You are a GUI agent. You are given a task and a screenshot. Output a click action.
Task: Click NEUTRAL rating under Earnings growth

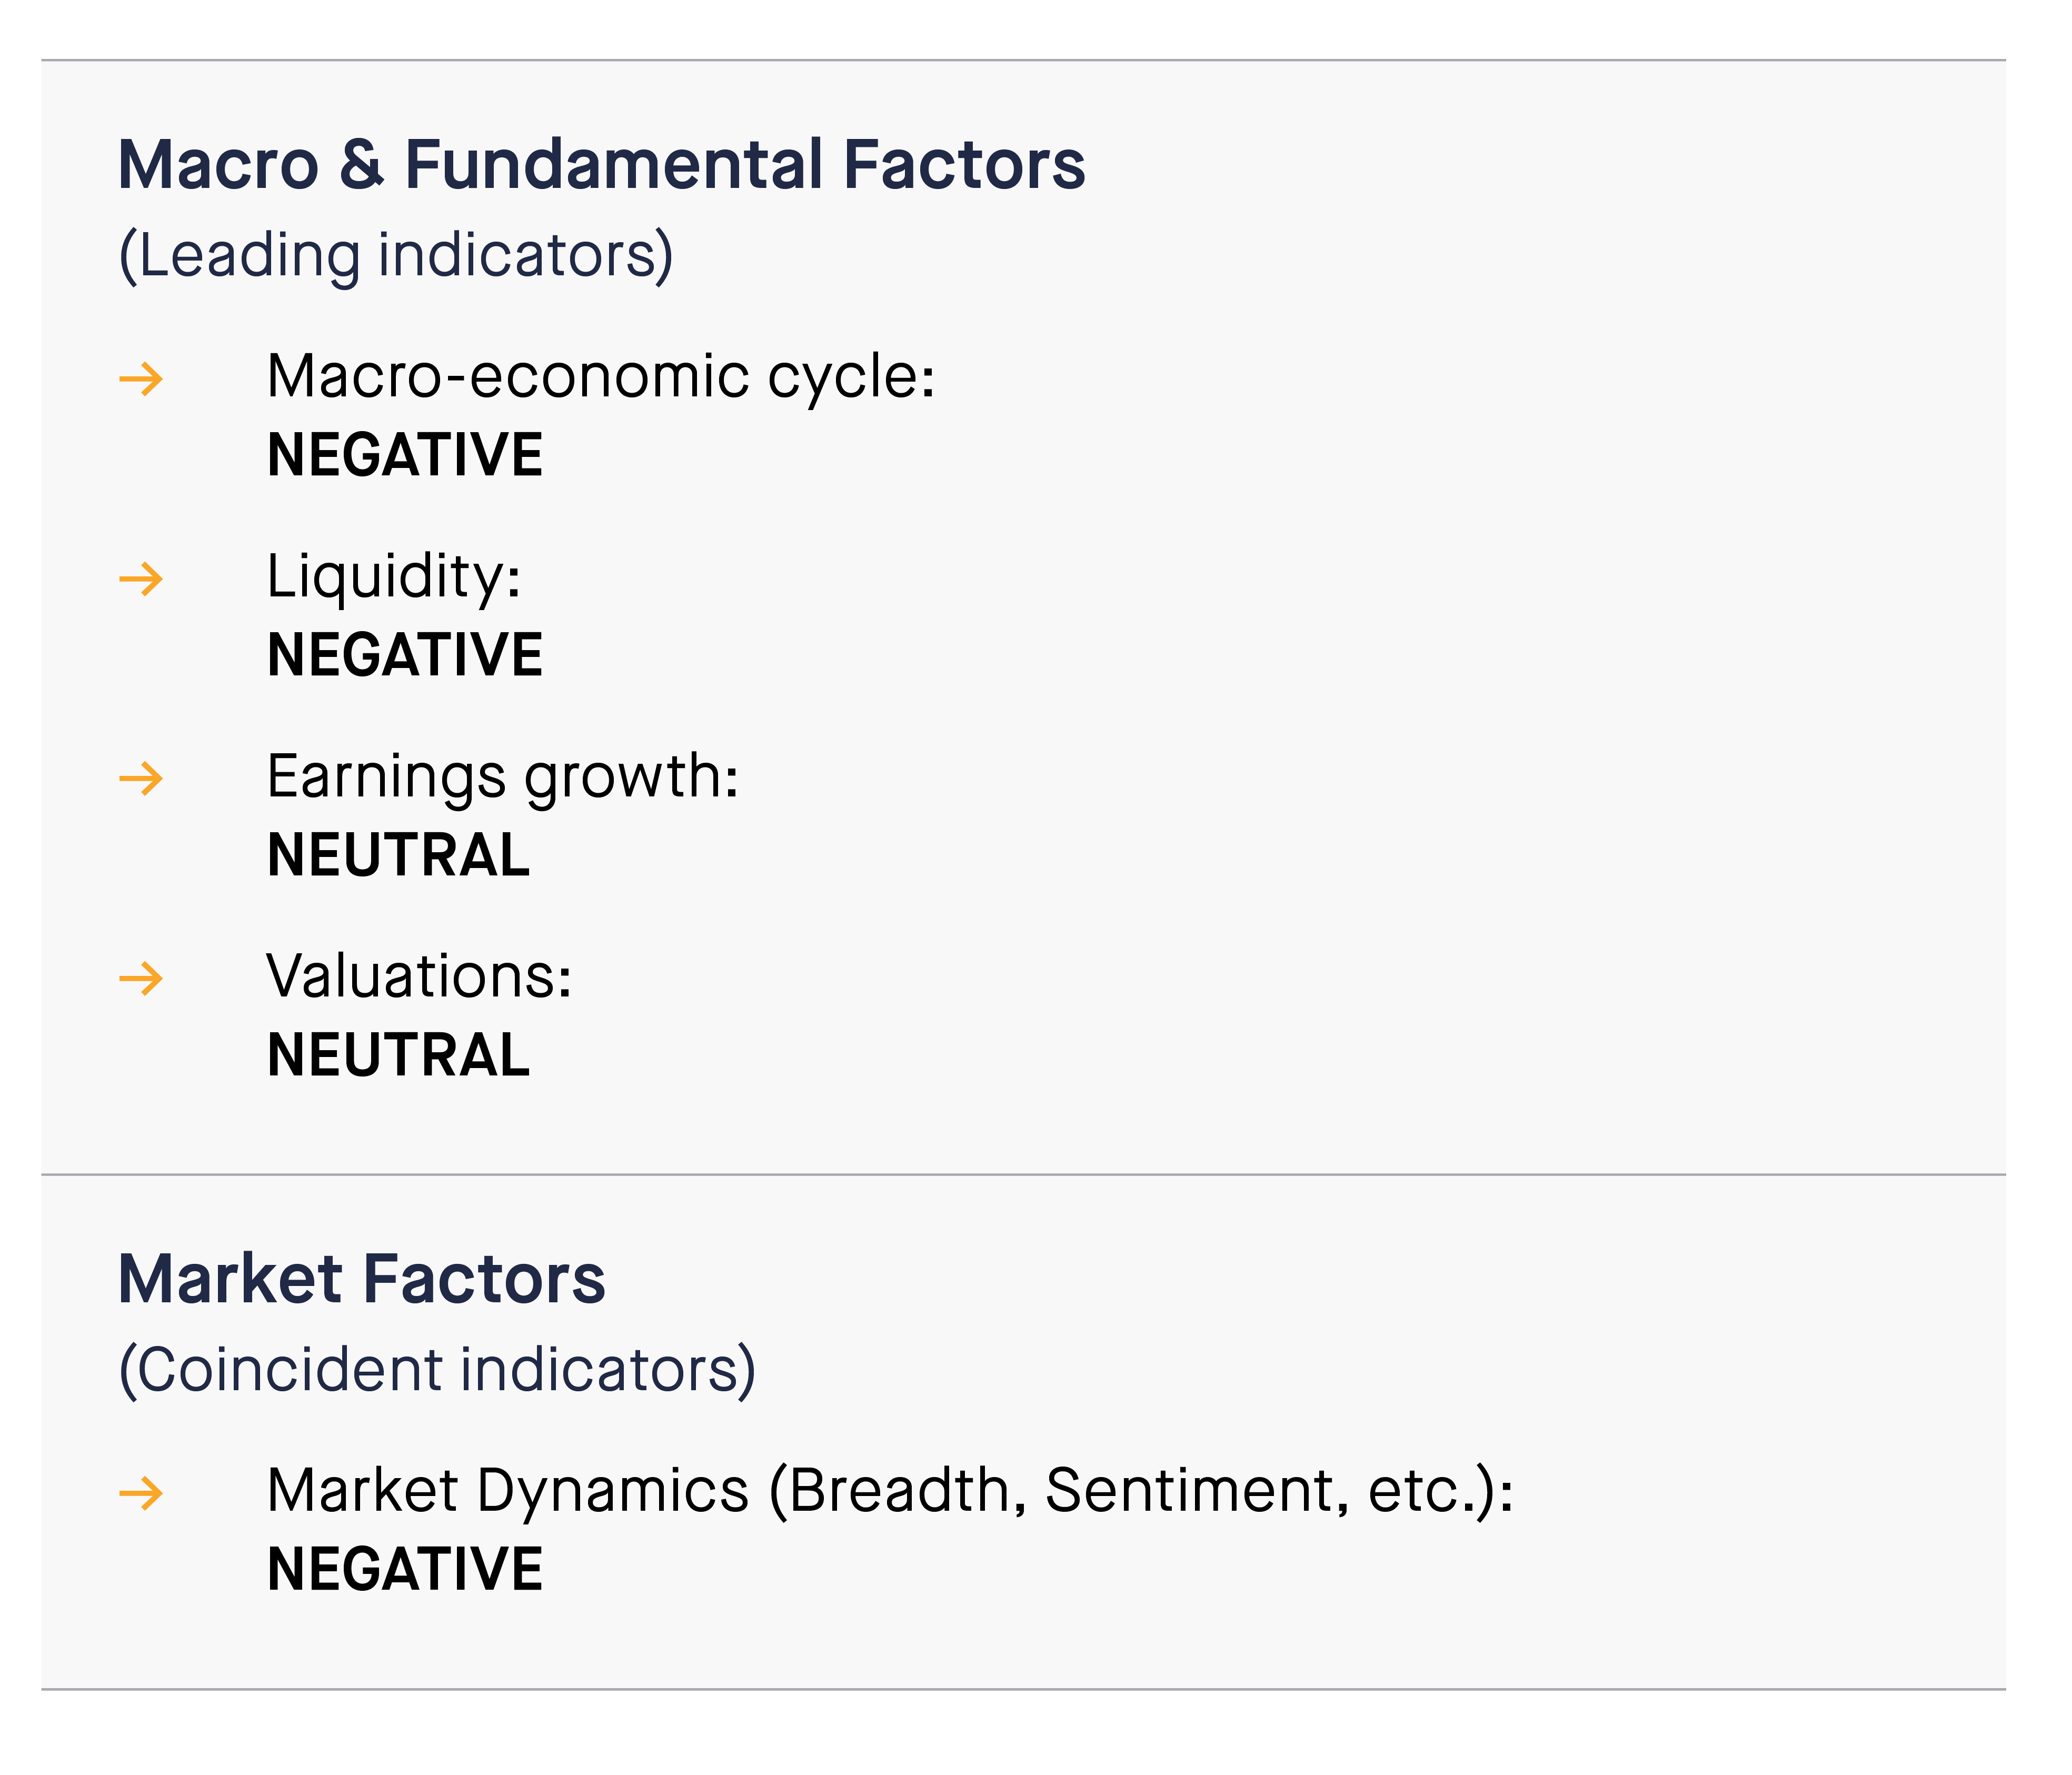click(x=399, y=856)
